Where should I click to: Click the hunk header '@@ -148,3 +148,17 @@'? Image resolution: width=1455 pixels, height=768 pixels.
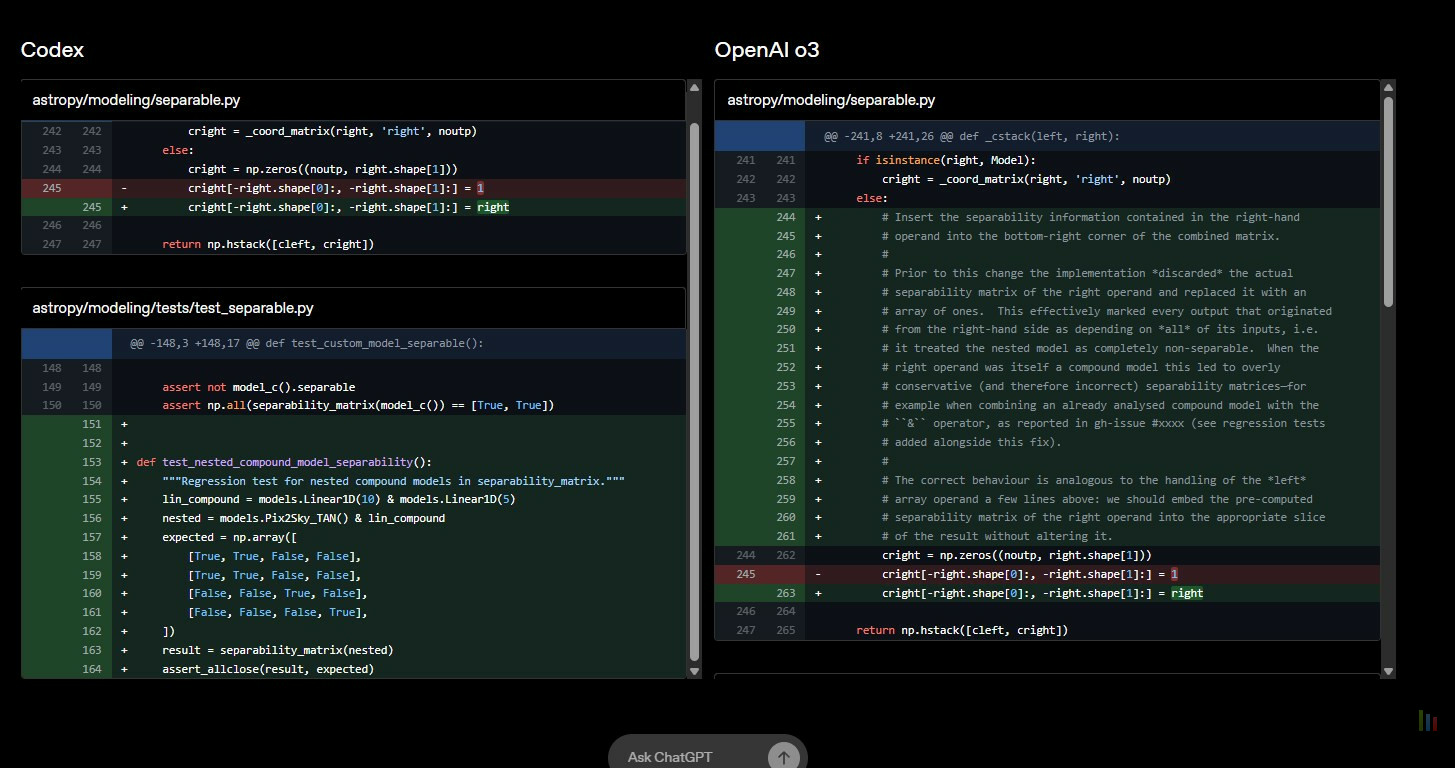tap(354, 343)
